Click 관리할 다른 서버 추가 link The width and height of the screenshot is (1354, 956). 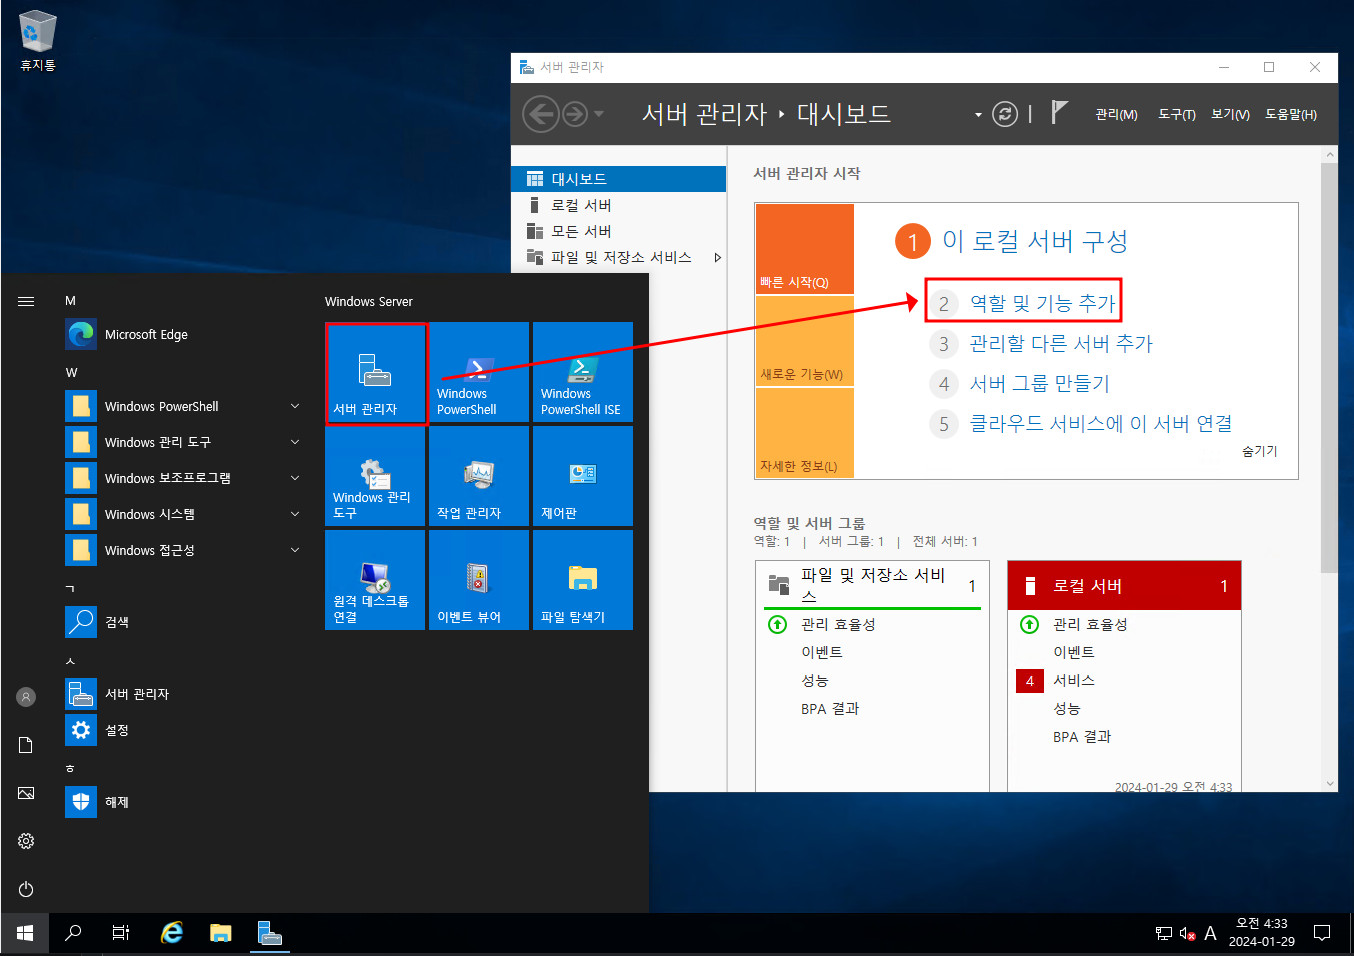1061,344
